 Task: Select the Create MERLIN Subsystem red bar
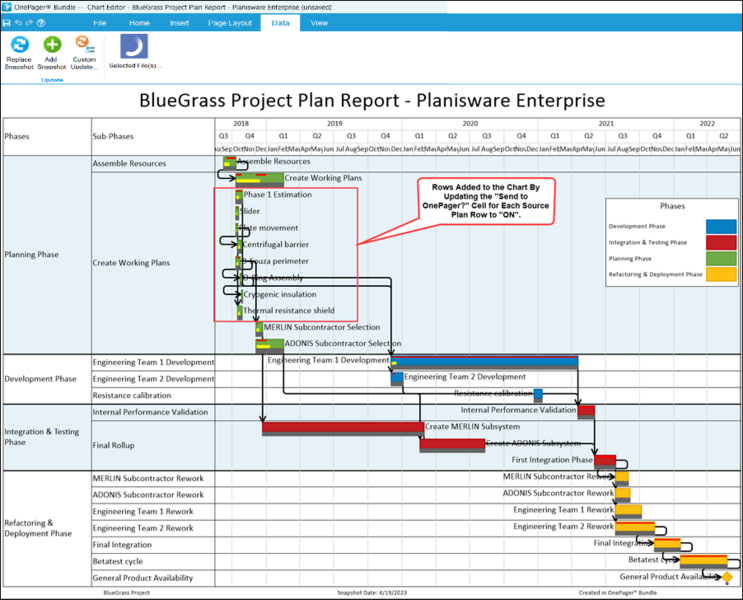[x=343, y=428]
